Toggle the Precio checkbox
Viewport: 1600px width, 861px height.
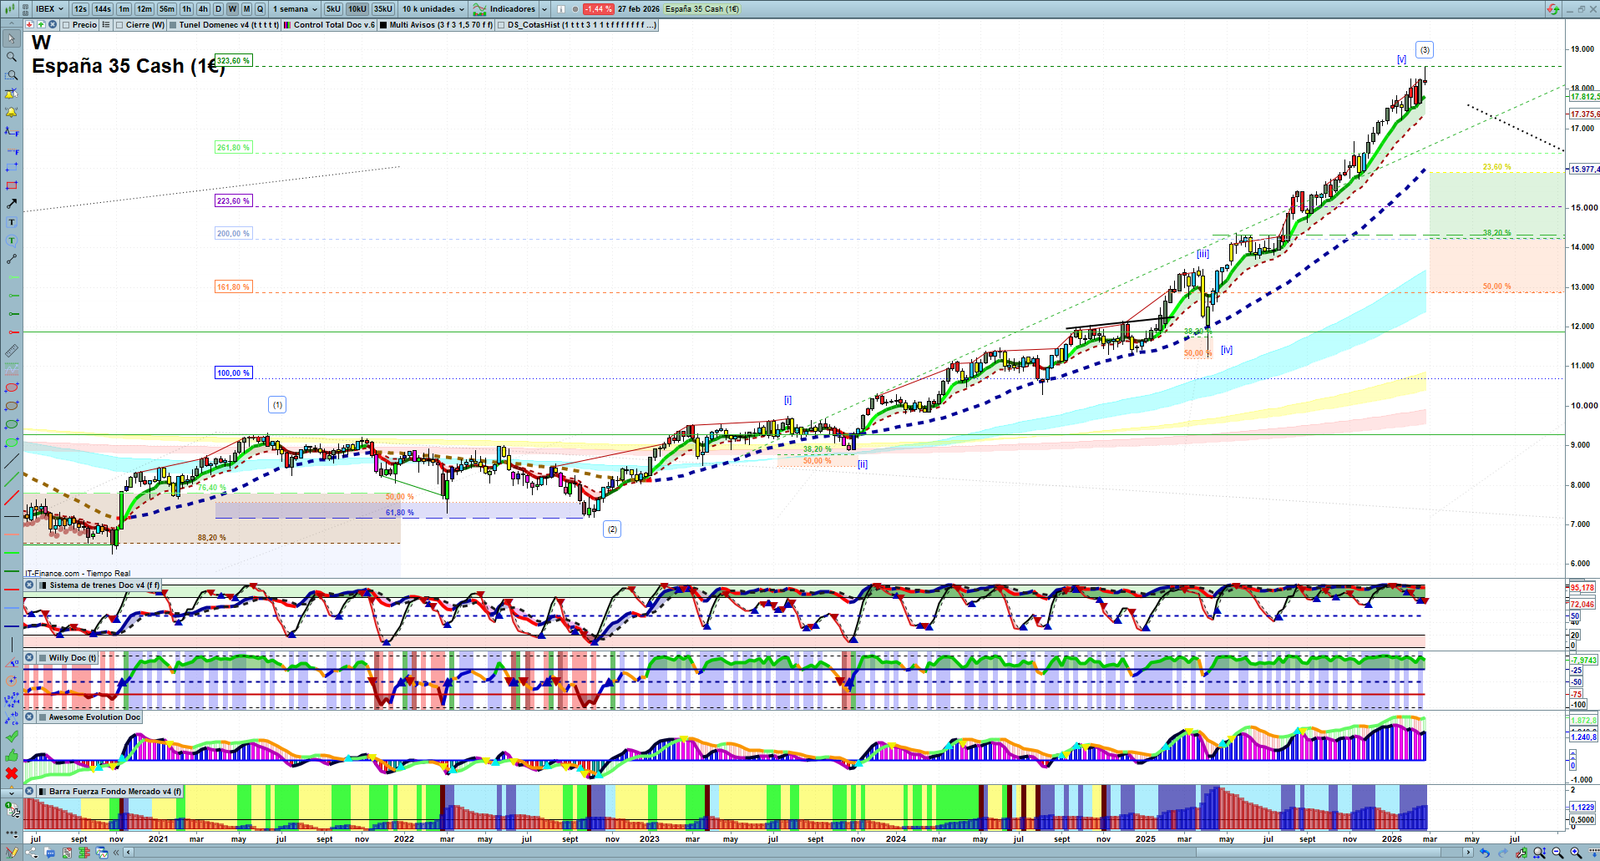tap(66, 25)
